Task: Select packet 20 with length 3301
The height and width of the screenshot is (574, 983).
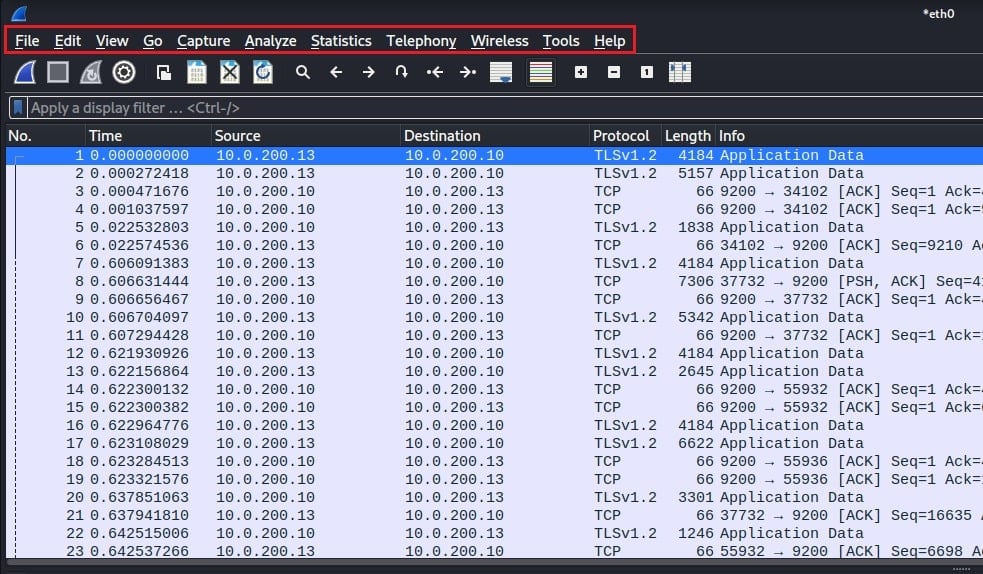Action: click(495, 498)
